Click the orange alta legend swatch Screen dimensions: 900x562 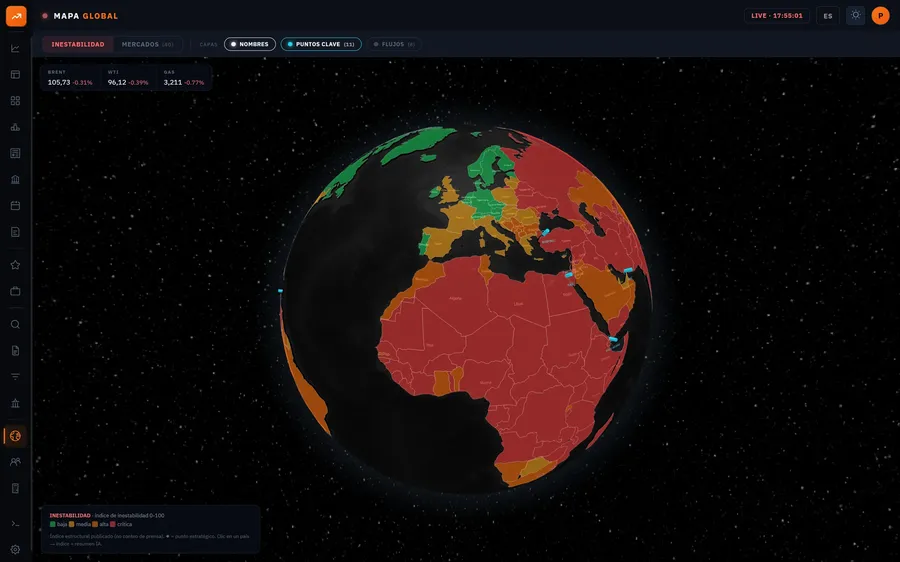[95, 524]
